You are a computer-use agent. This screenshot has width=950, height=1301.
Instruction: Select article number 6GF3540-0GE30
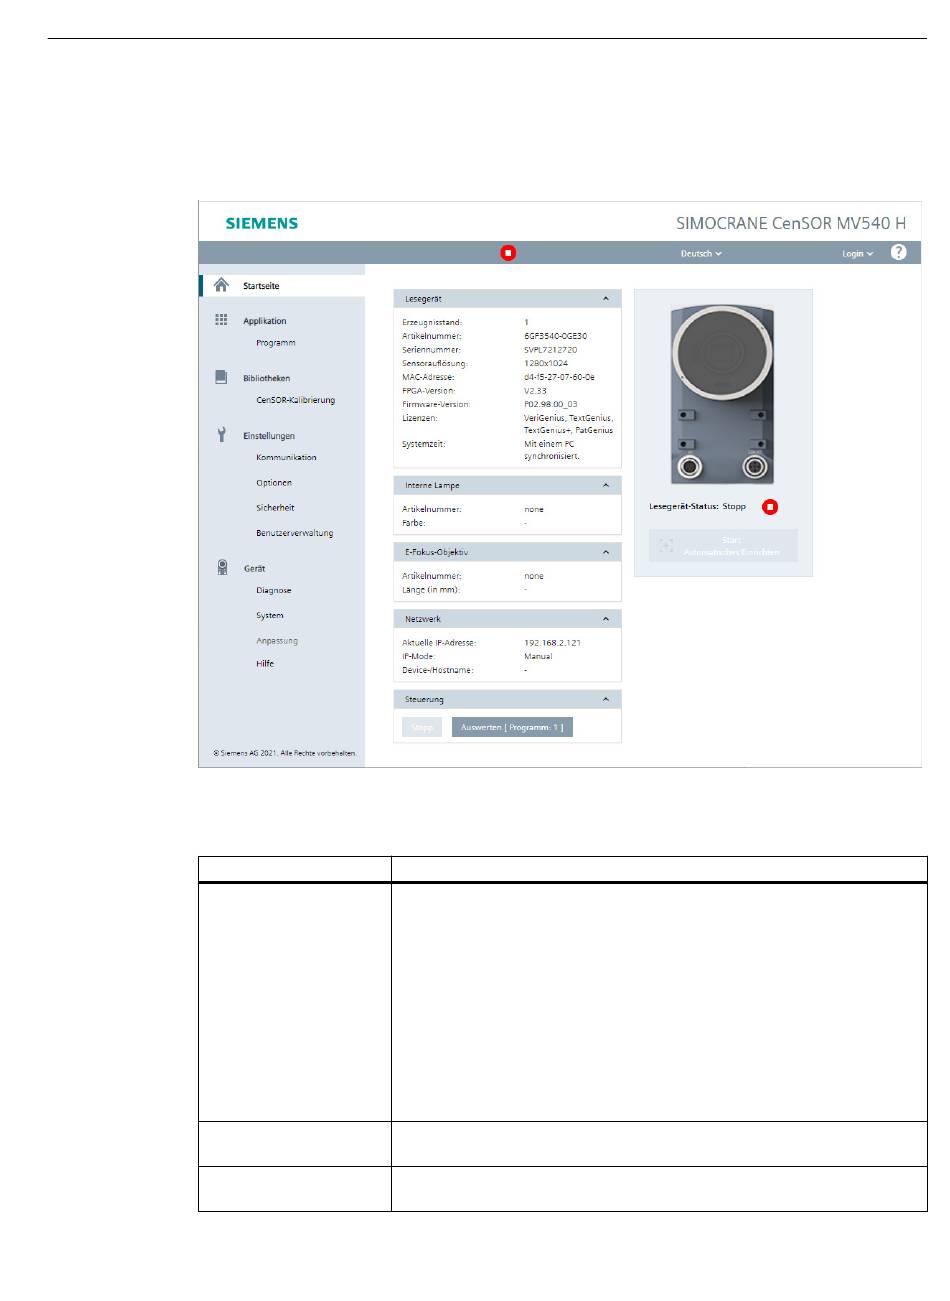point(556,337)
